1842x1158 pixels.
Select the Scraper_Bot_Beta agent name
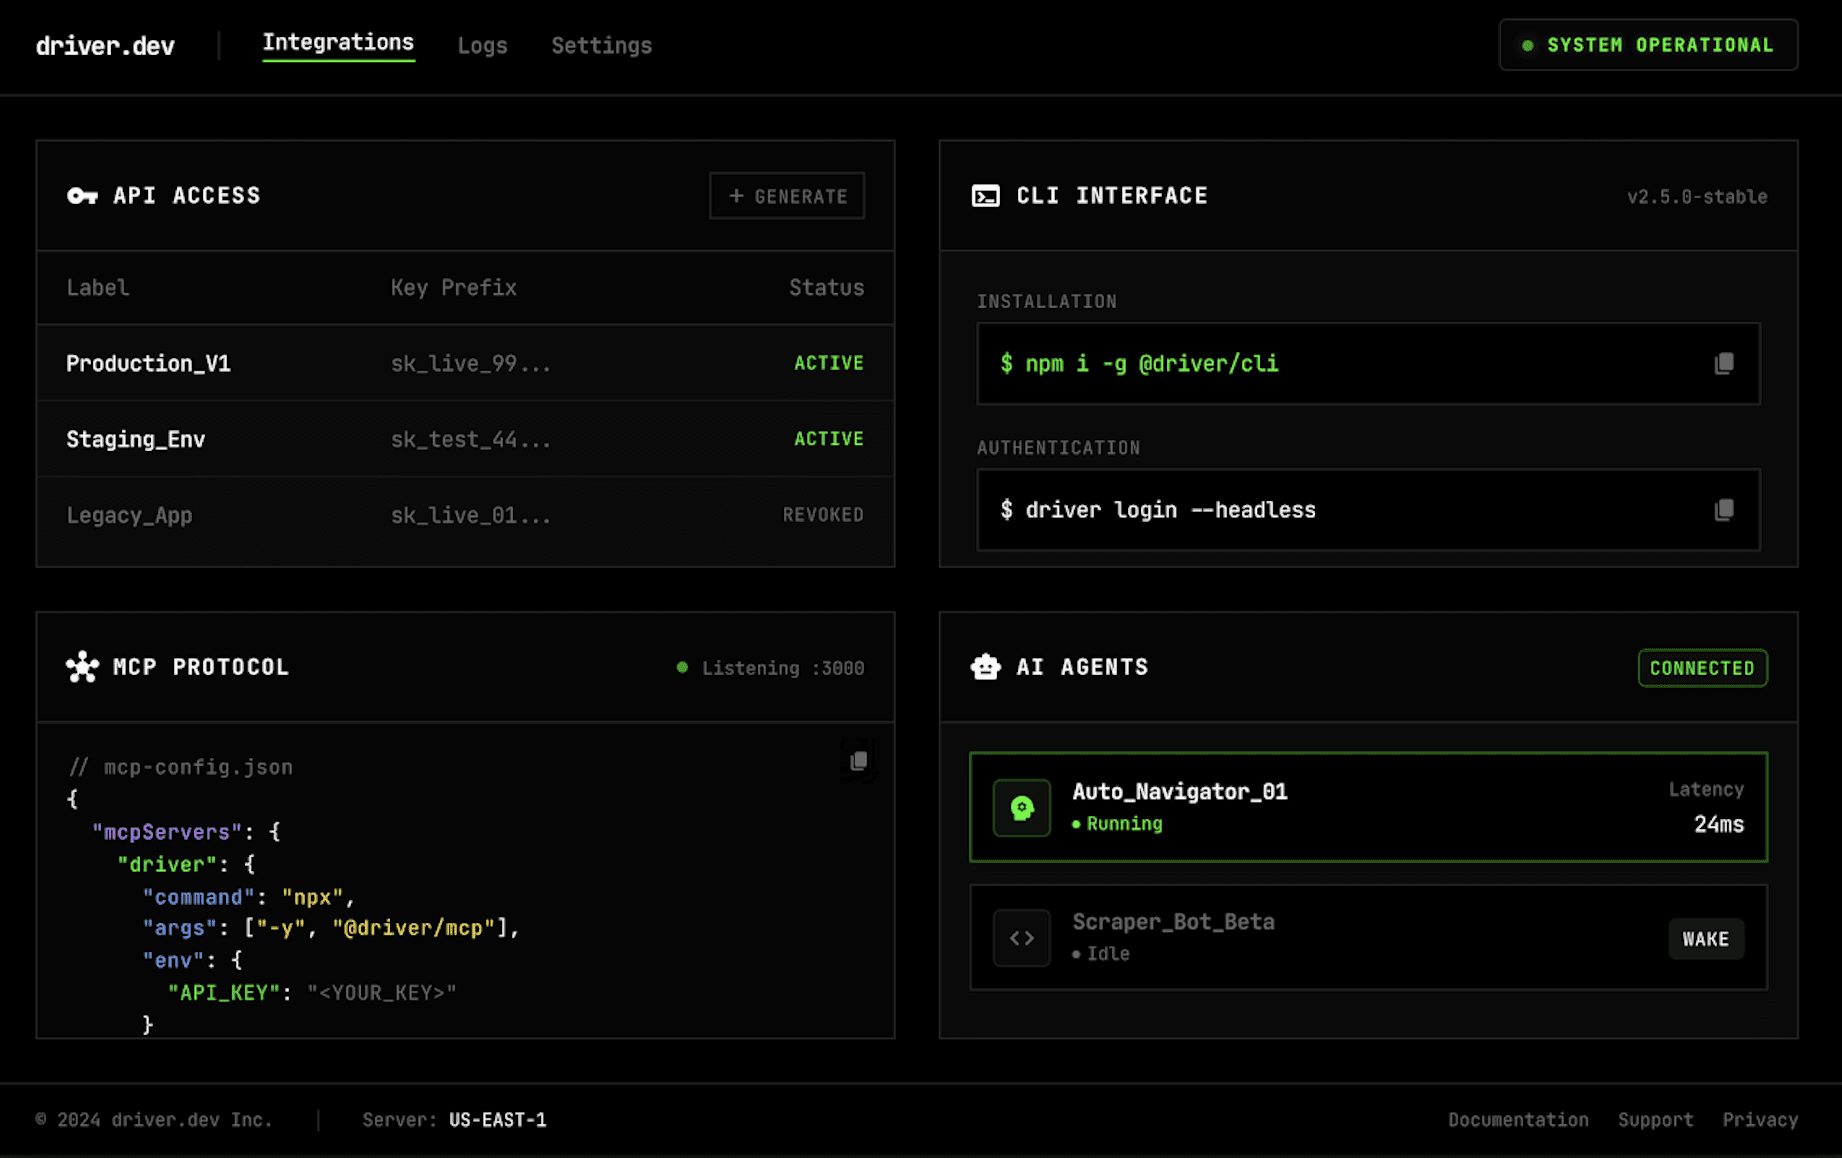(1173, 922)
